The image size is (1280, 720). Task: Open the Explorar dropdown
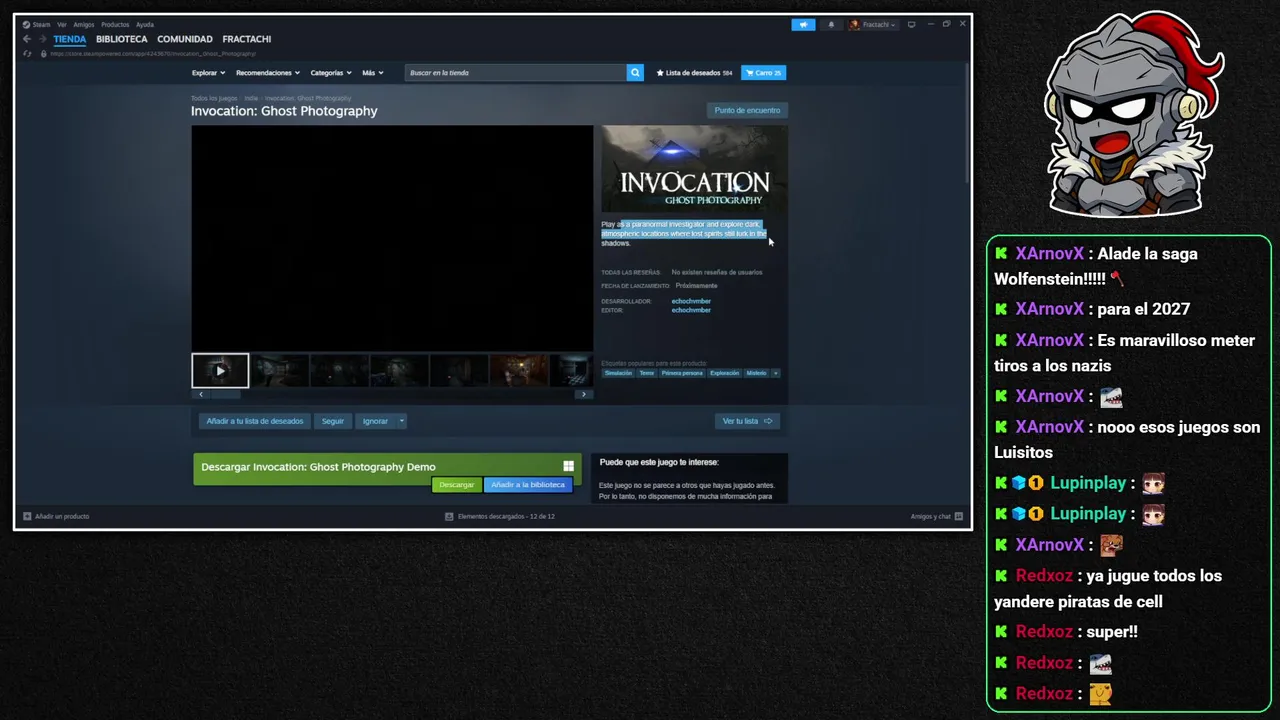click(x=208, y=72)
